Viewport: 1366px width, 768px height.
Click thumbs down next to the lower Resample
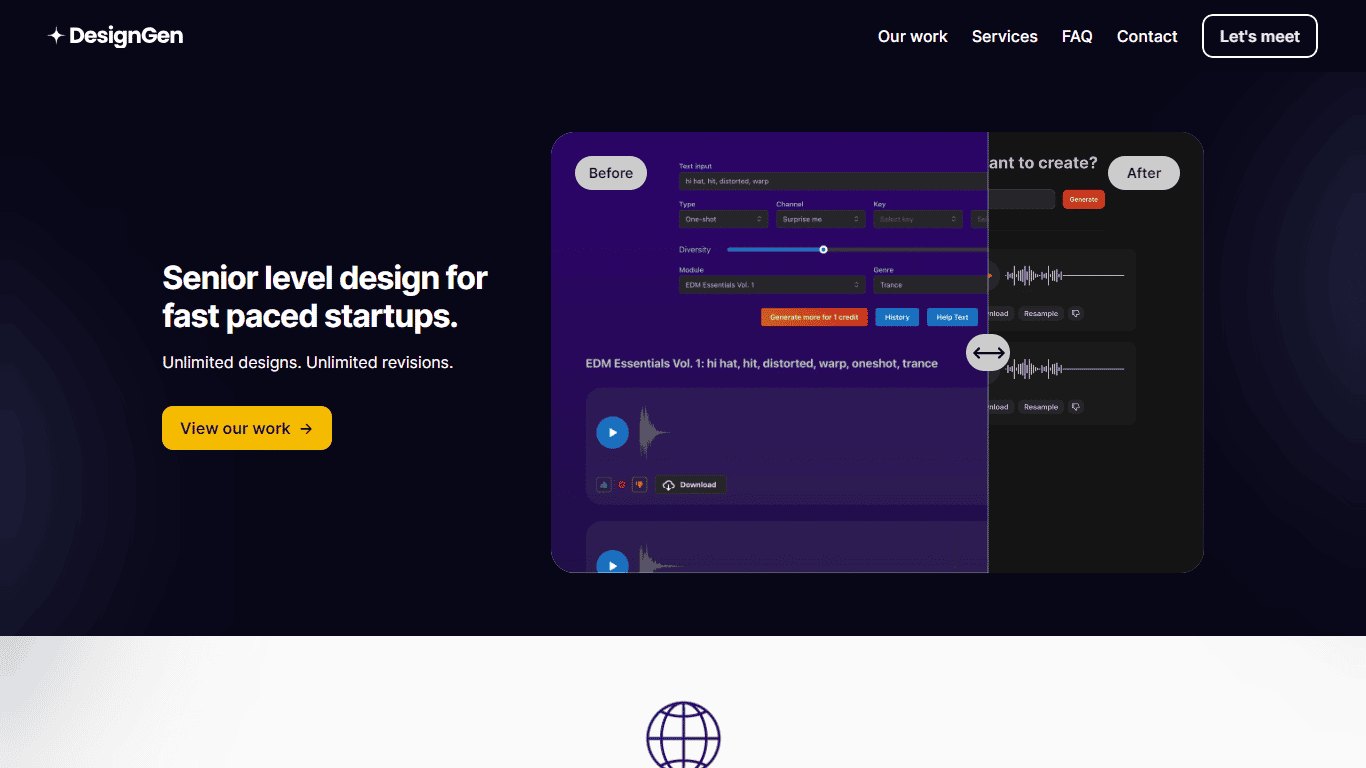(1075, 407)
